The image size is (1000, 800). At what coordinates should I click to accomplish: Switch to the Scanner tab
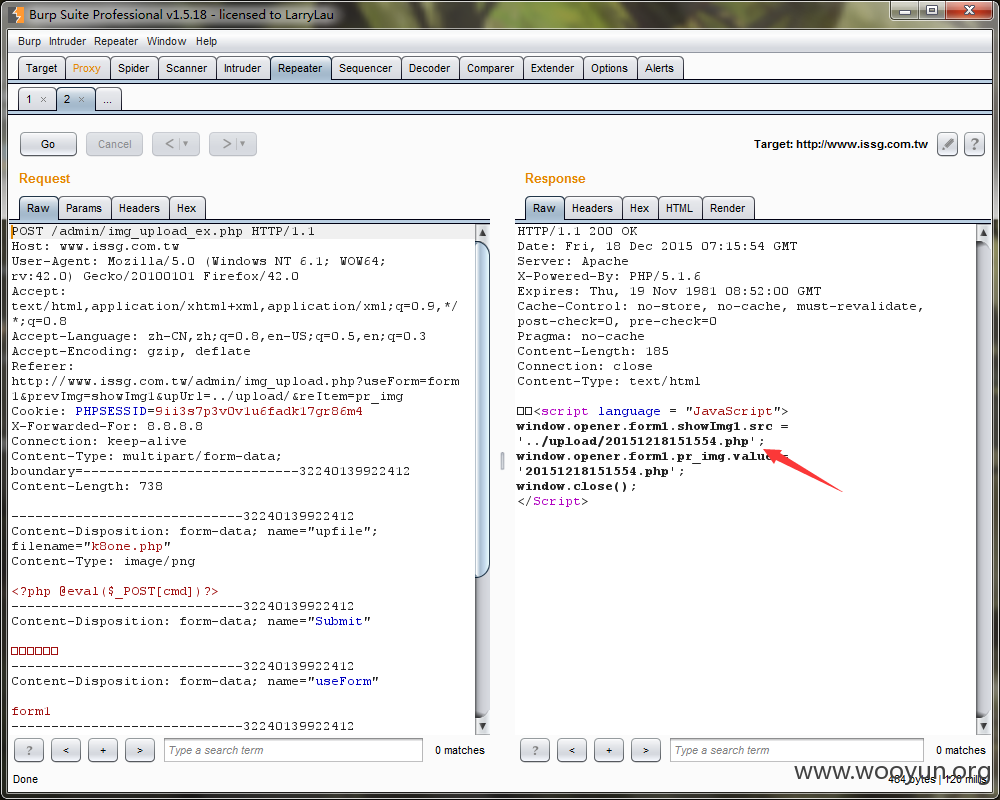coord(186,68)
